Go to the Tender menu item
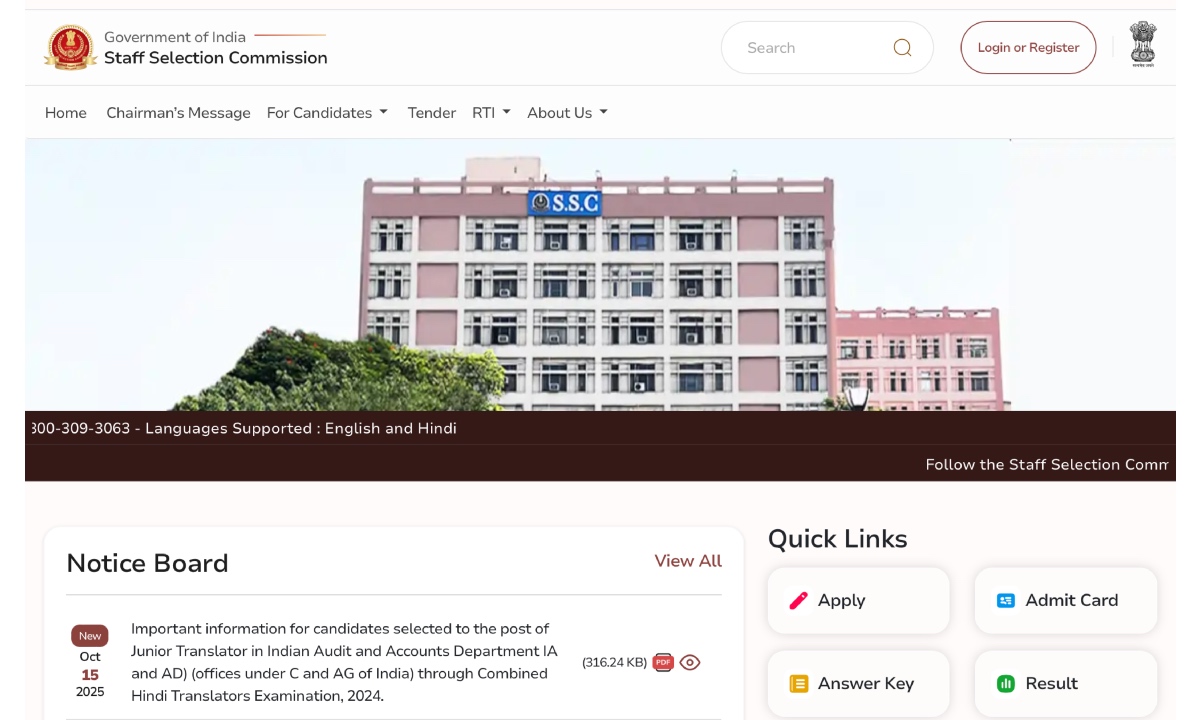 [432, 113]
